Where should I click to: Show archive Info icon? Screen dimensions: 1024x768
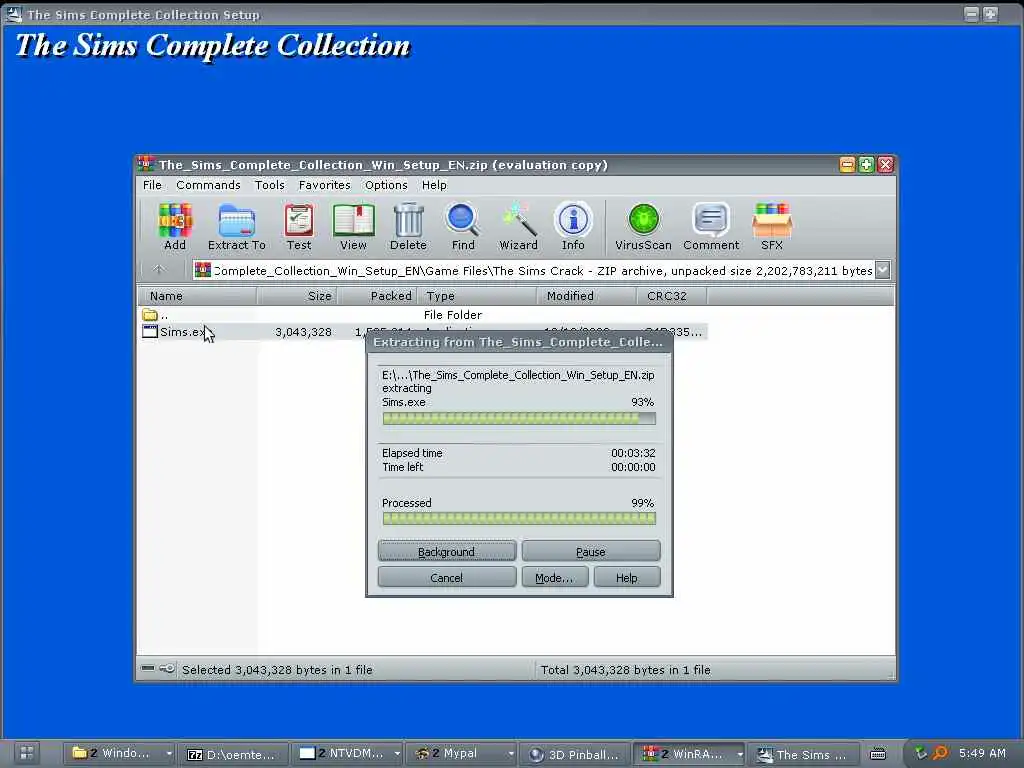pos(573,220)
